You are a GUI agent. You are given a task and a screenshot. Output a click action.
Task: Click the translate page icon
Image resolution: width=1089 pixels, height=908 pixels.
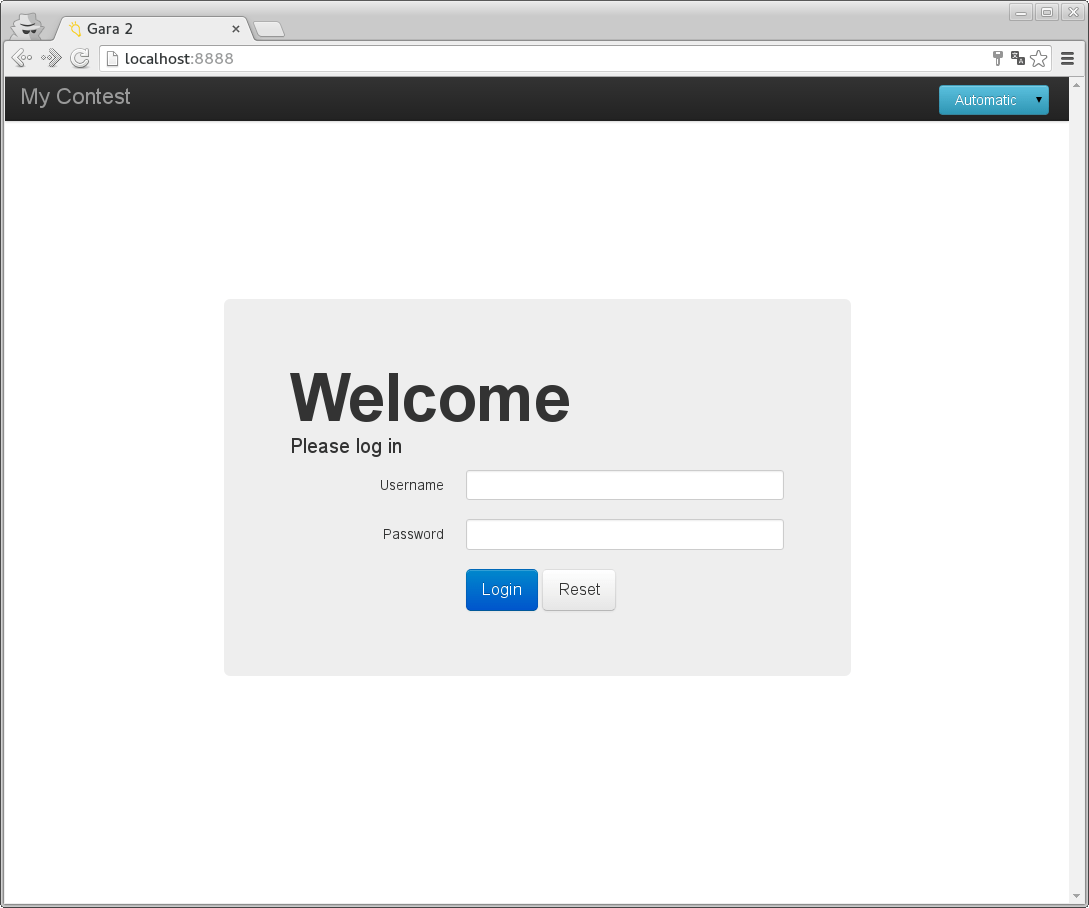pyautogui.click(x=1017, y=58)
